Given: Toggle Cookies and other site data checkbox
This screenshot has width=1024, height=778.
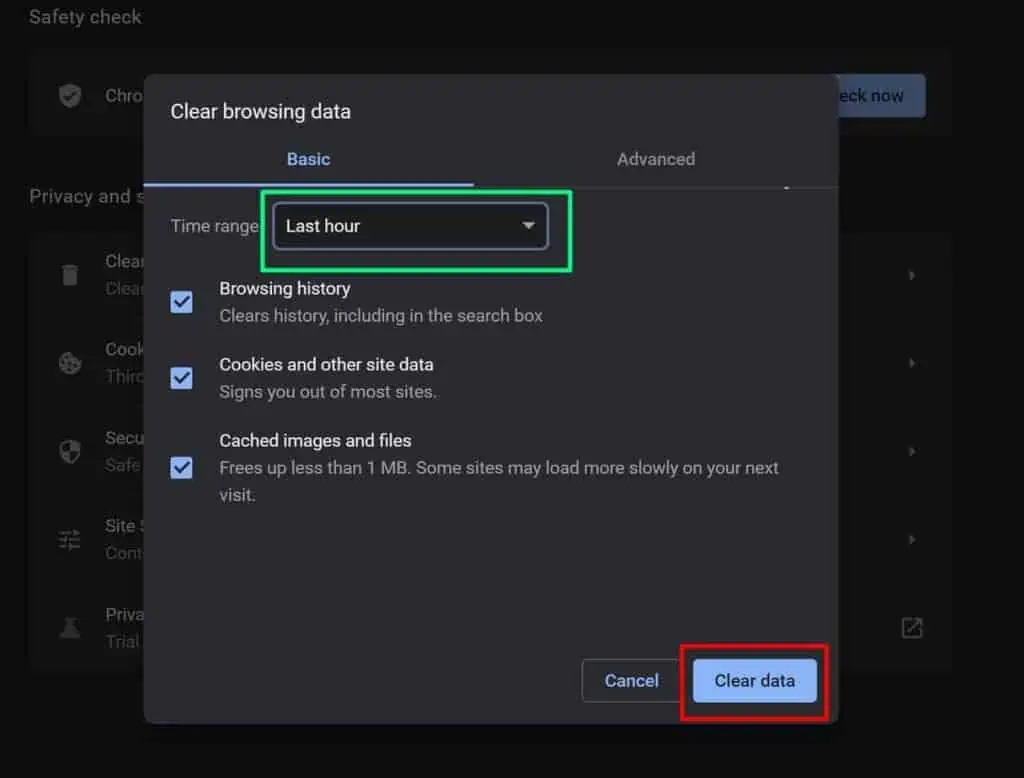Looking at the screenshot, I should coord(182,378).
